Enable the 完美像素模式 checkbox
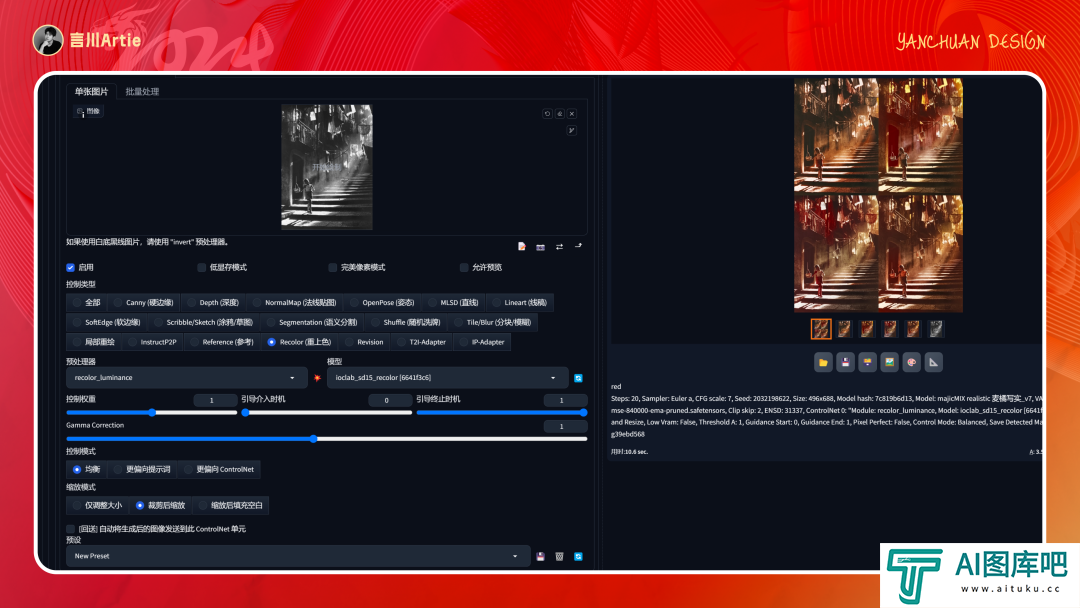Viewport: 1080px width, 608px height. tap(333, 267)
